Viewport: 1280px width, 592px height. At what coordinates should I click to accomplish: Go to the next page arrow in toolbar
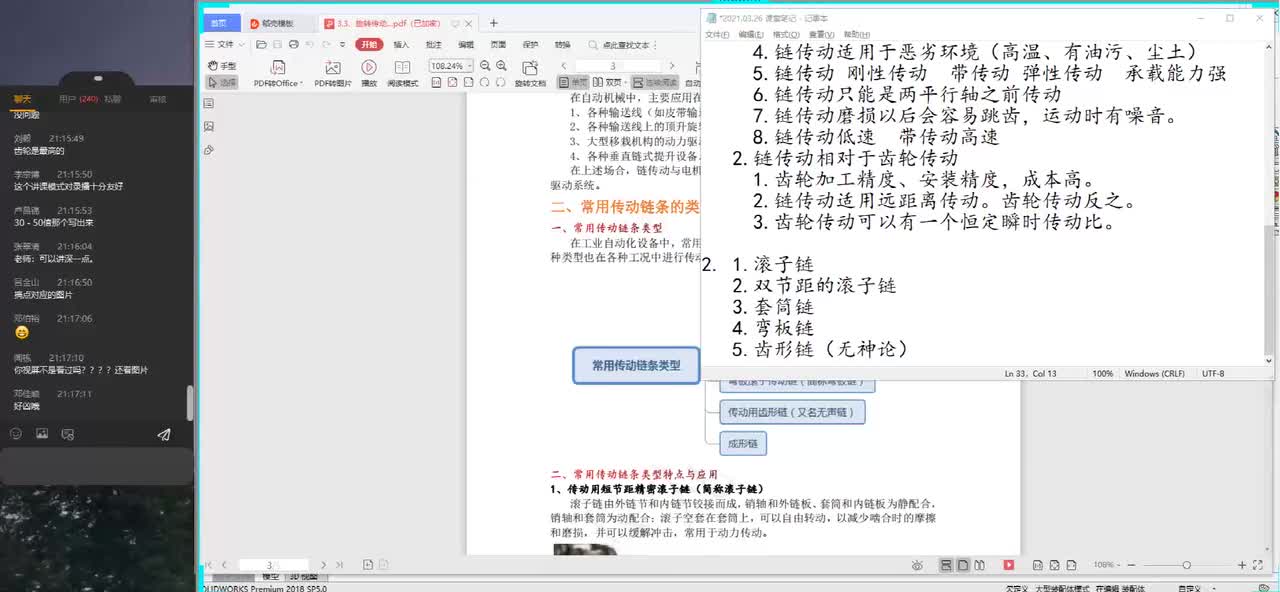(672, 65)
